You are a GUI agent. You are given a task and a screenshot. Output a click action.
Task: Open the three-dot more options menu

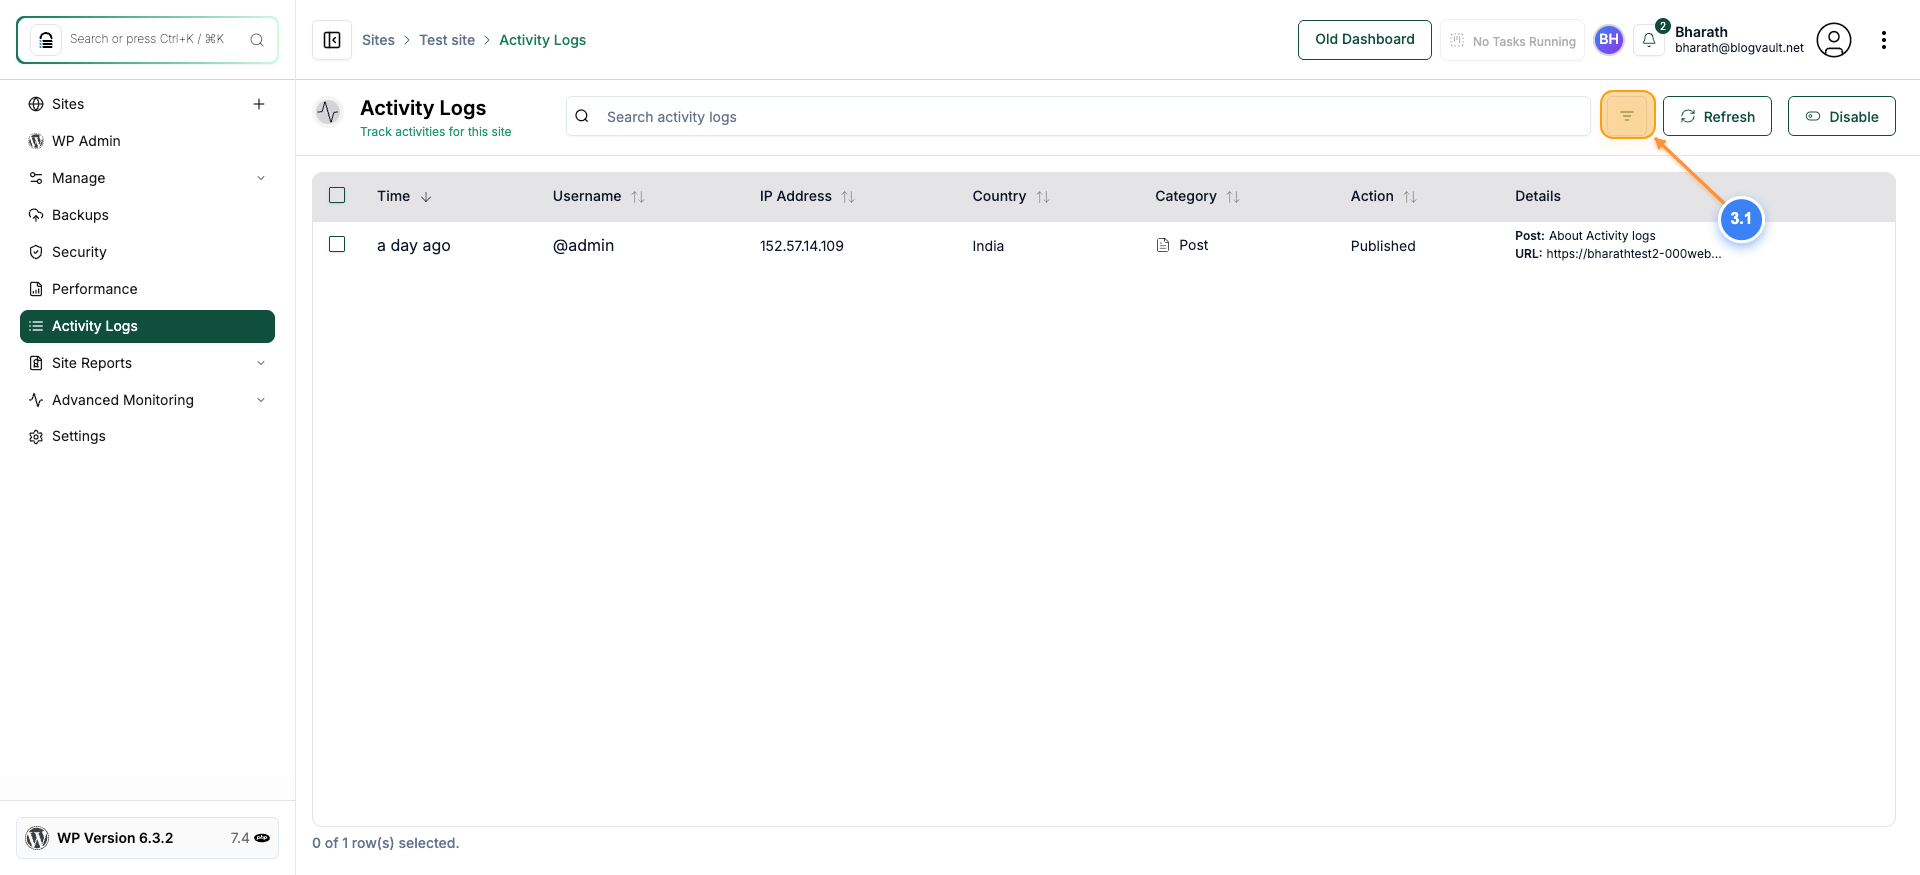(1884, 40)
